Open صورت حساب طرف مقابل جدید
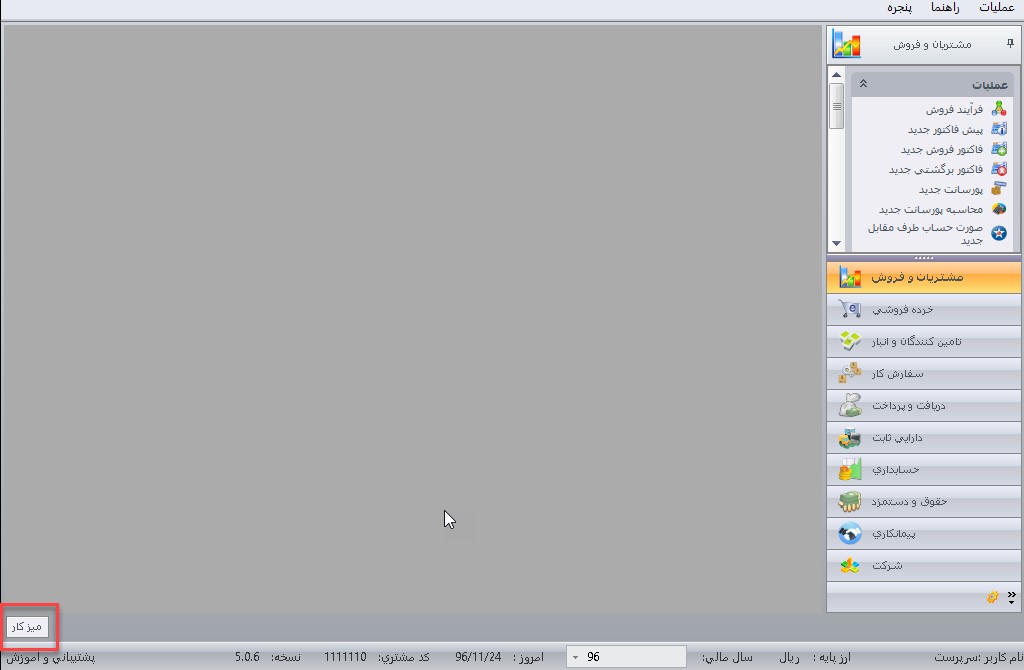1024x670 pixels. point(997,233)
